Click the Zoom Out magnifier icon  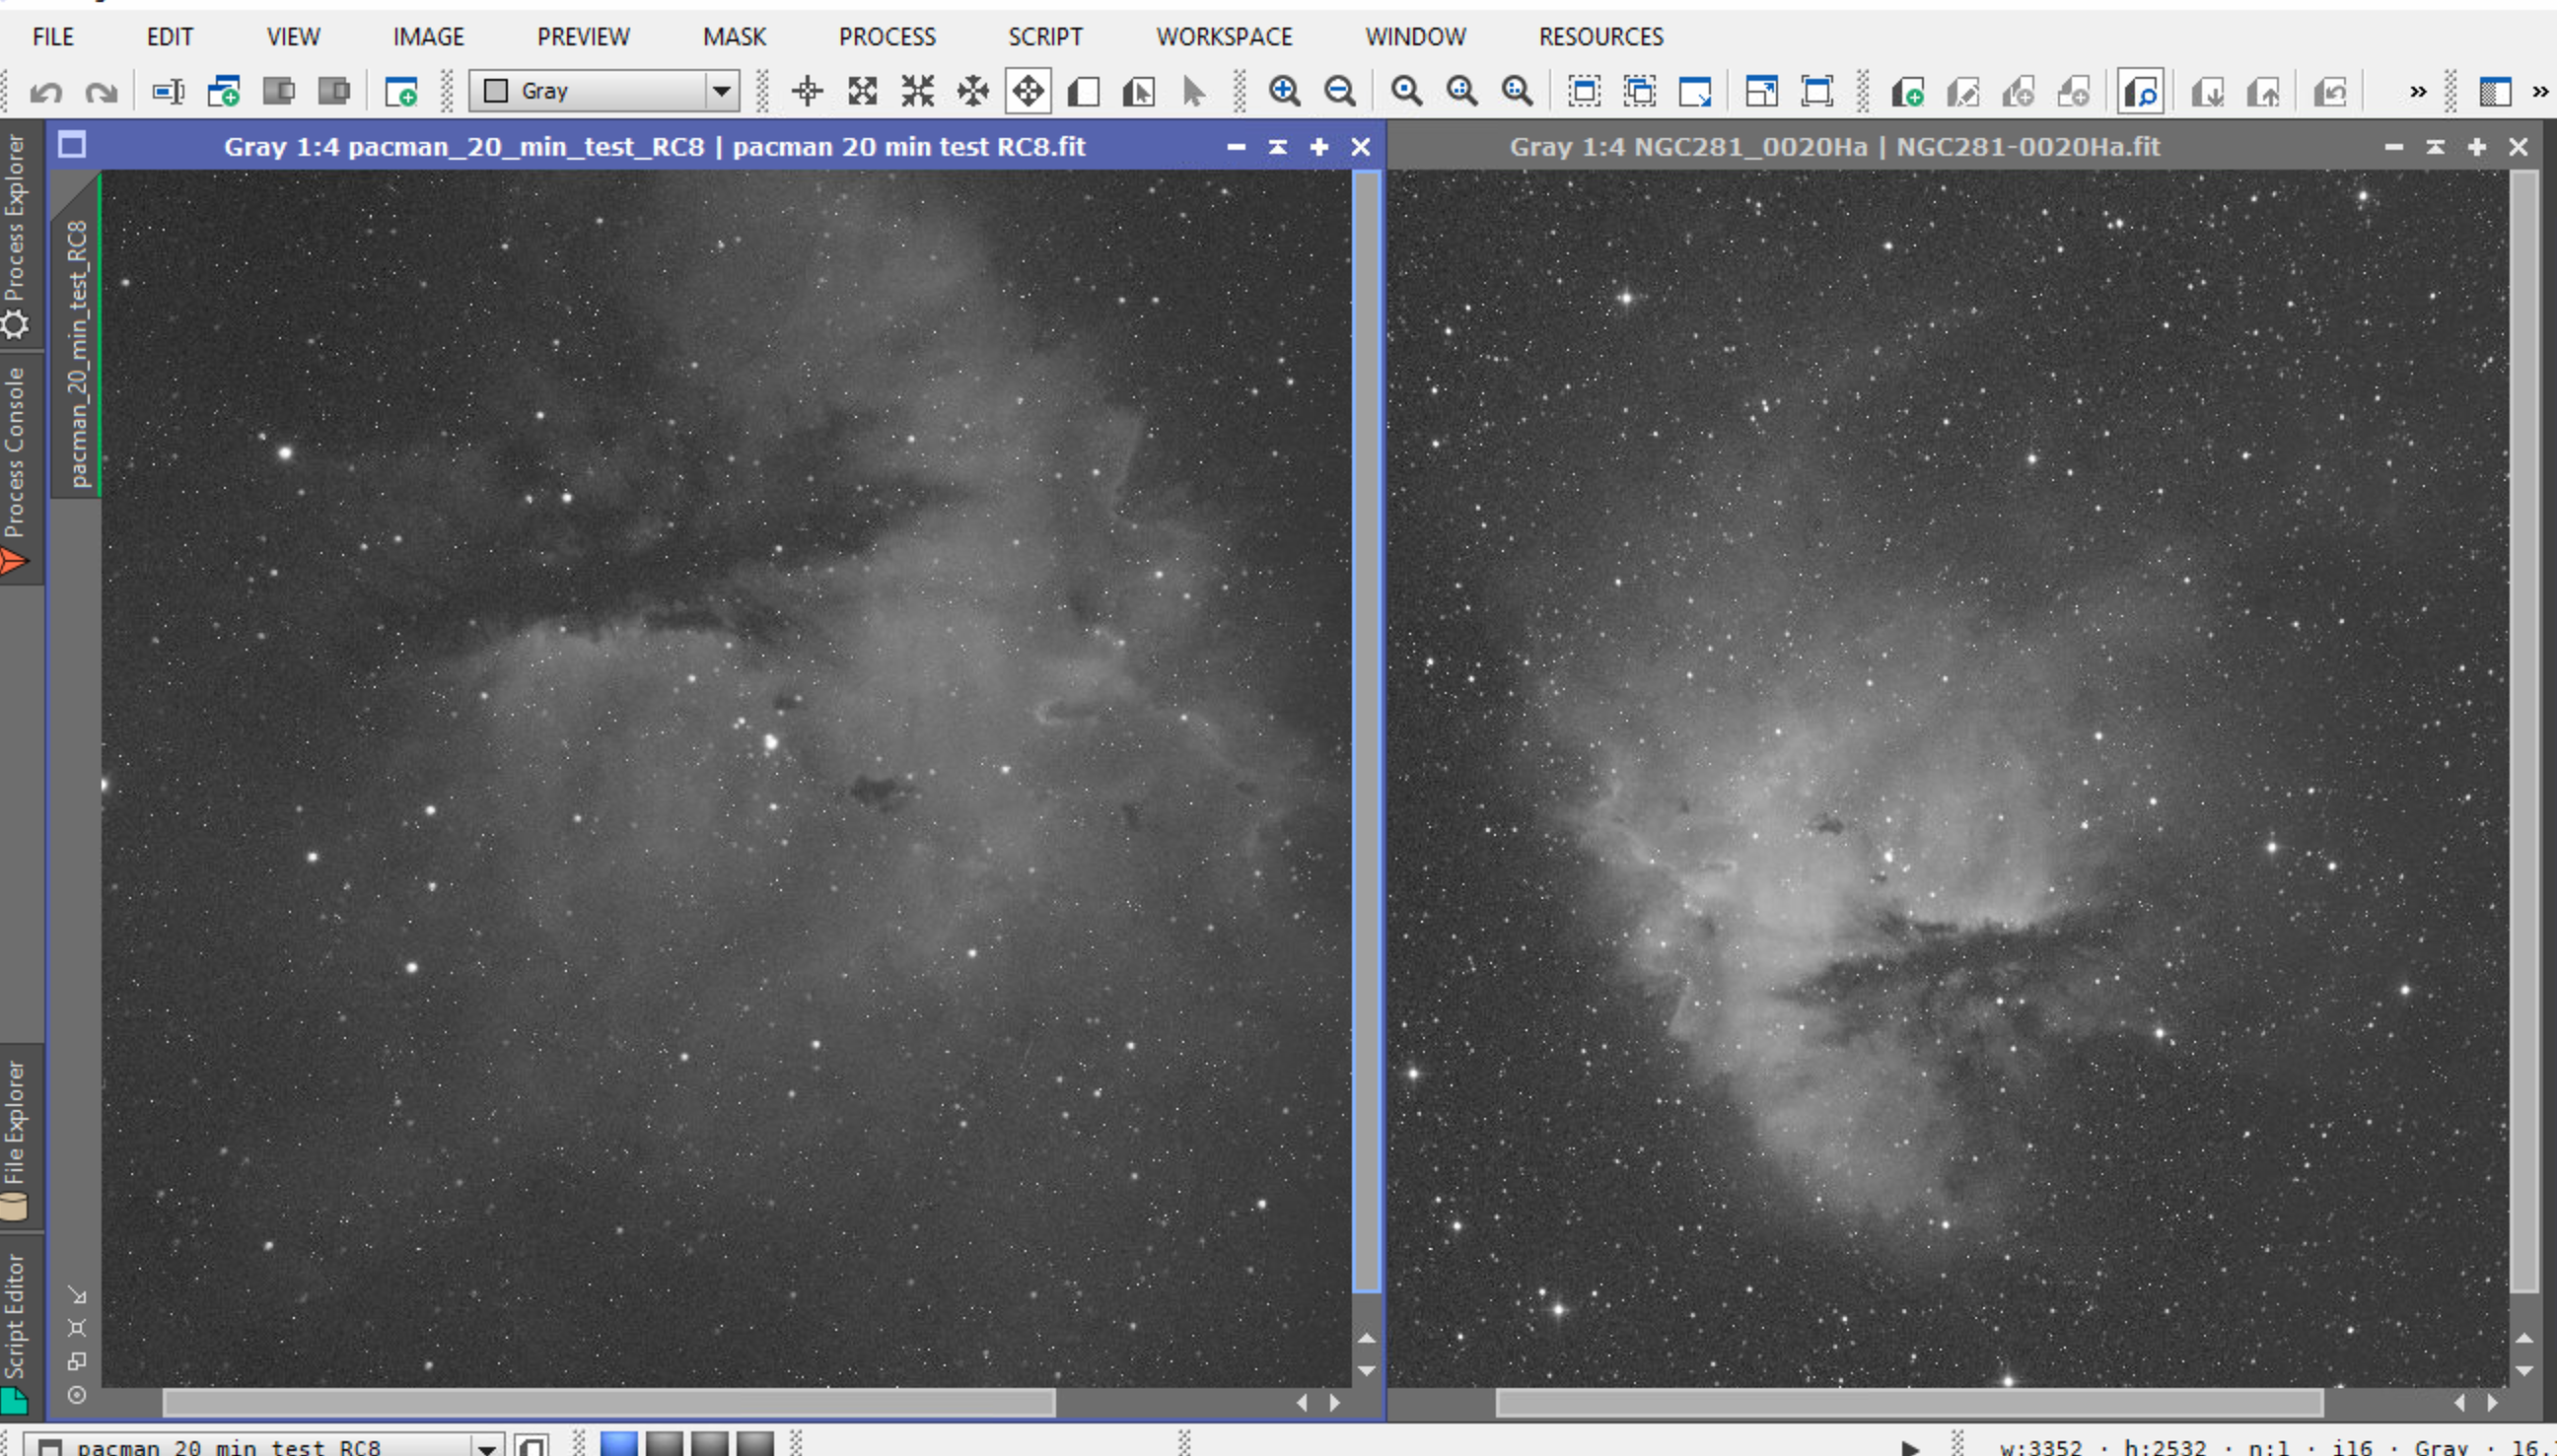click(x=1339, y=92)
